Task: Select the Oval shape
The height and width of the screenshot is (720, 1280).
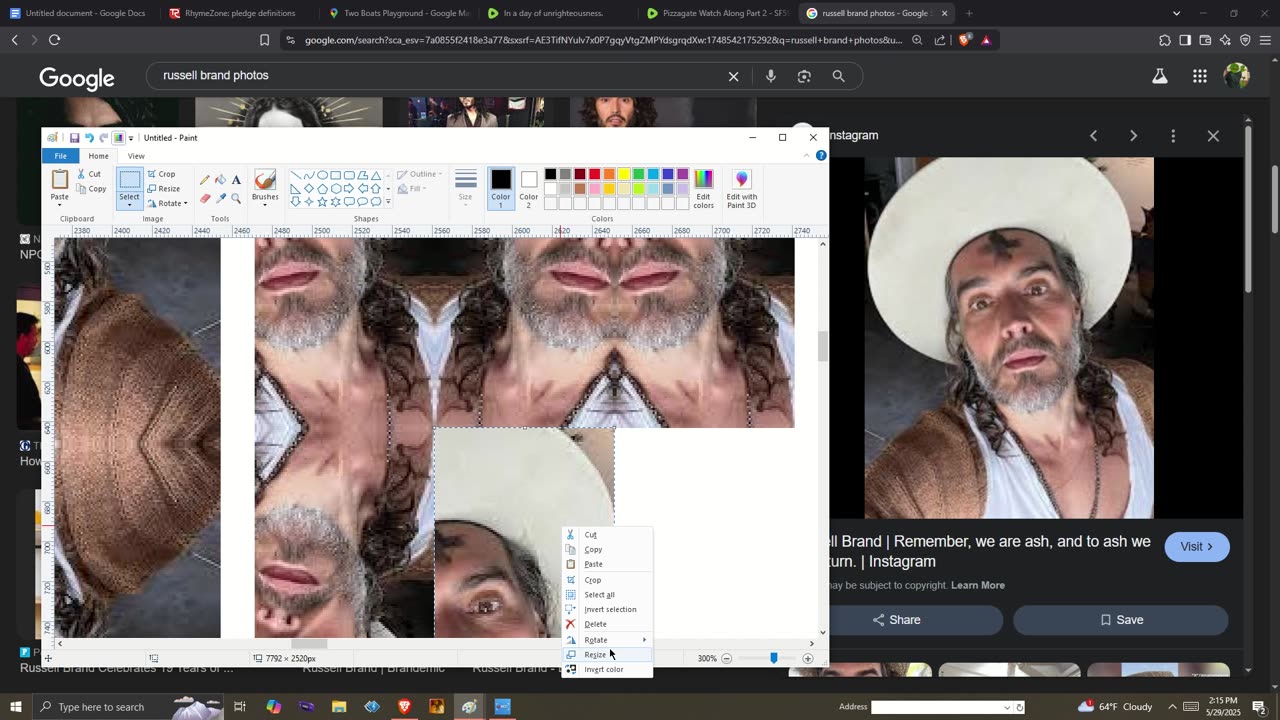Action: [x=322, y=175]
